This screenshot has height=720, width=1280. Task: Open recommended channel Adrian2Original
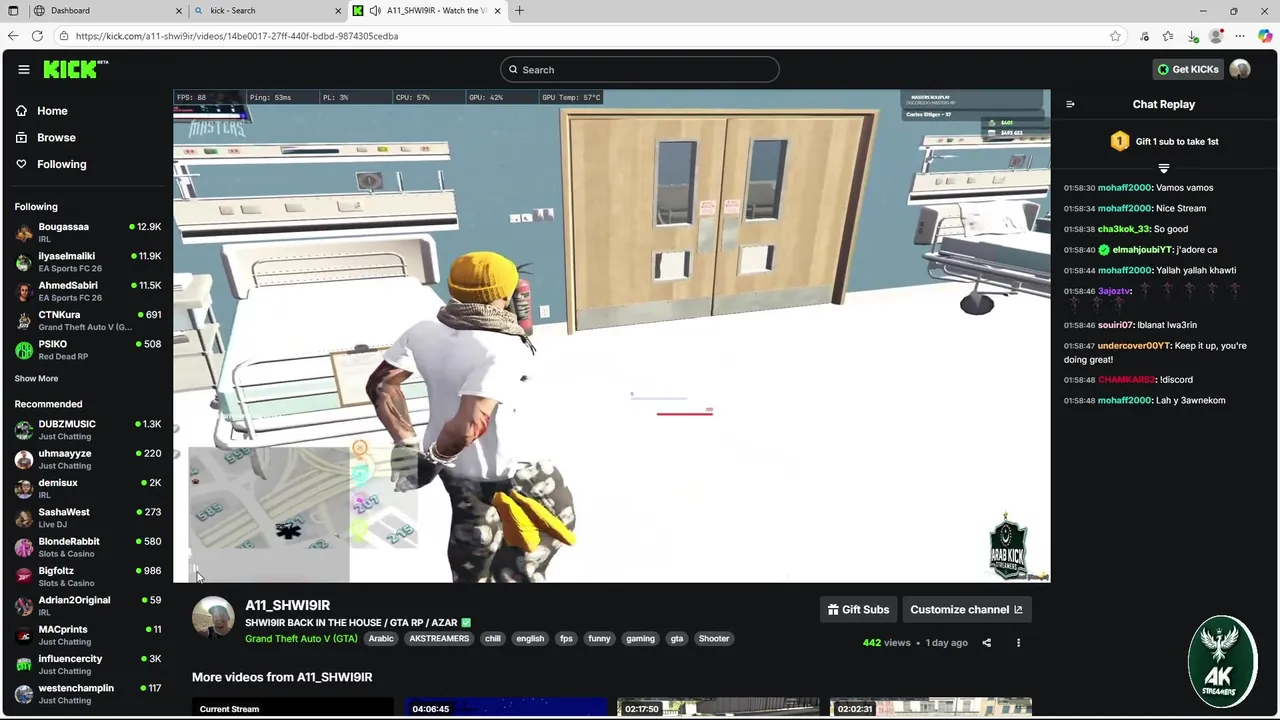pos(87,606)
